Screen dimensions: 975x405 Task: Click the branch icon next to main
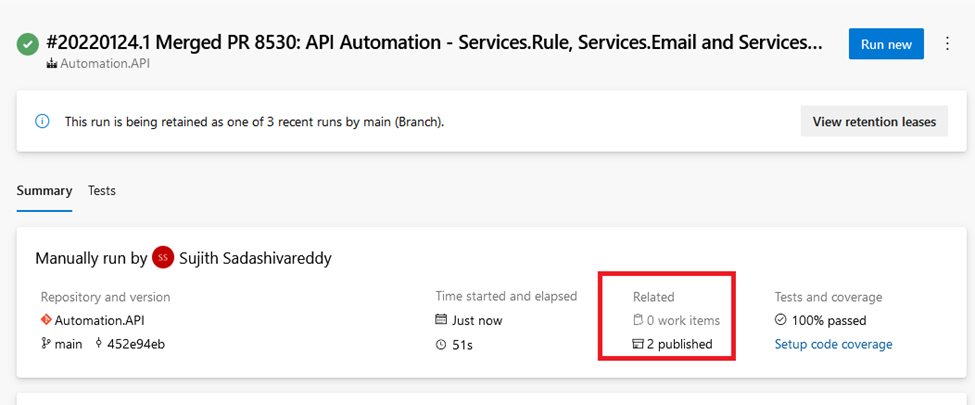point(46,344)
